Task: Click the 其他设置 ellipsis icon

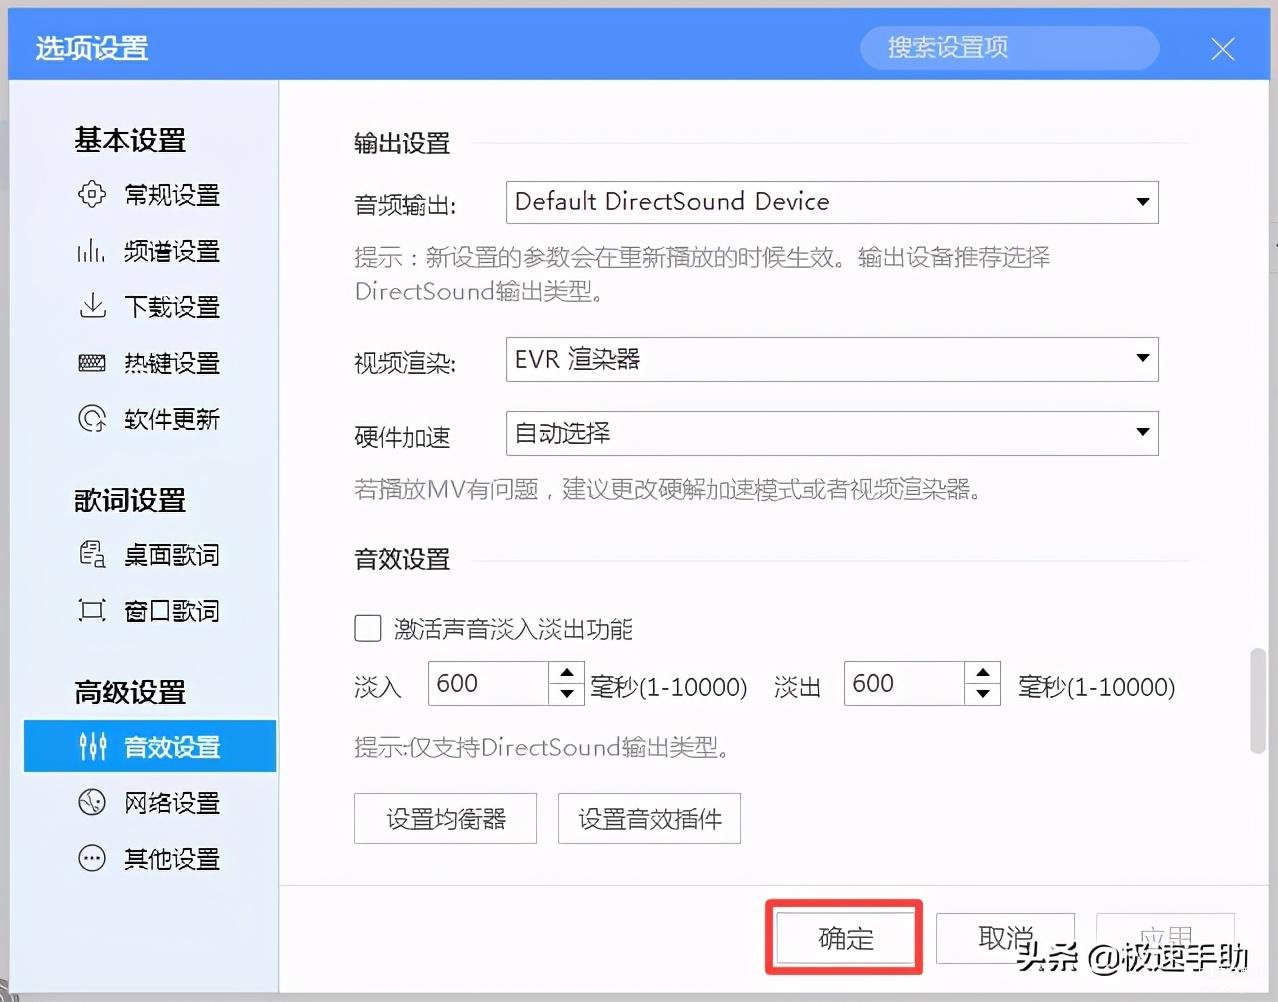Action: (92, 858)
